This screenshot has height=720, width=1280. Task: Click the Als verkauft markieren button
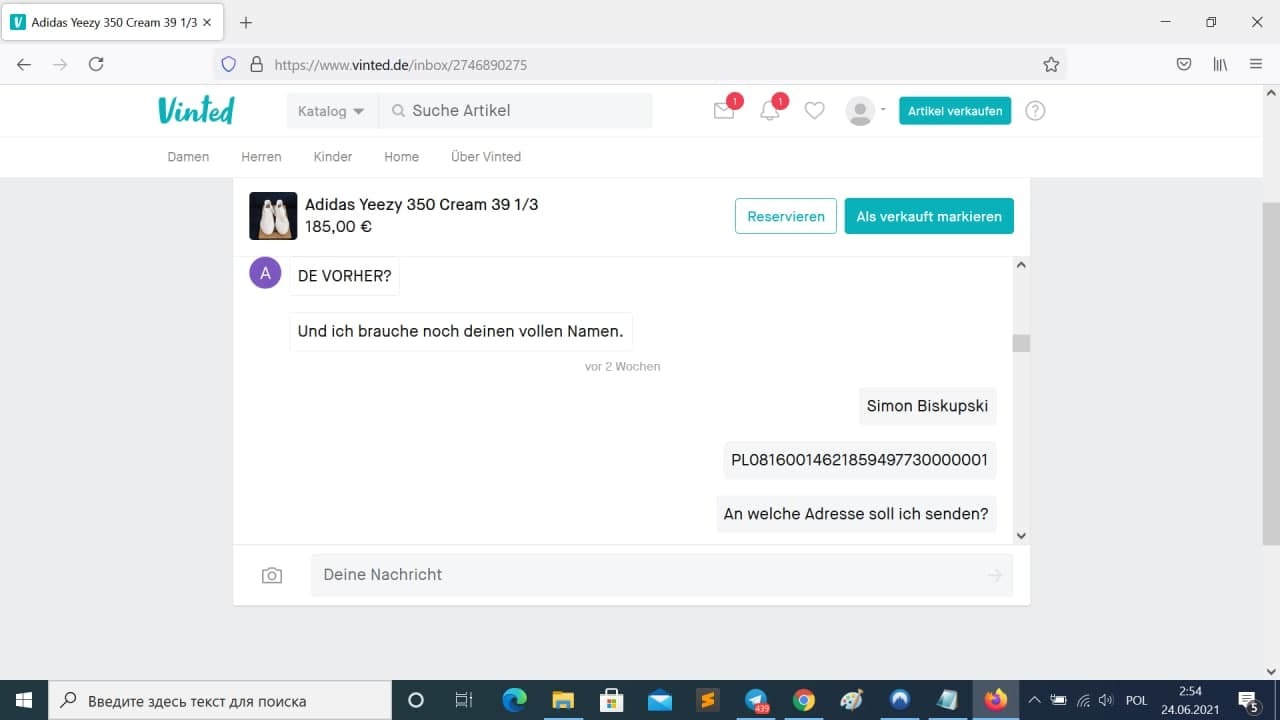[x=929, y=216]
